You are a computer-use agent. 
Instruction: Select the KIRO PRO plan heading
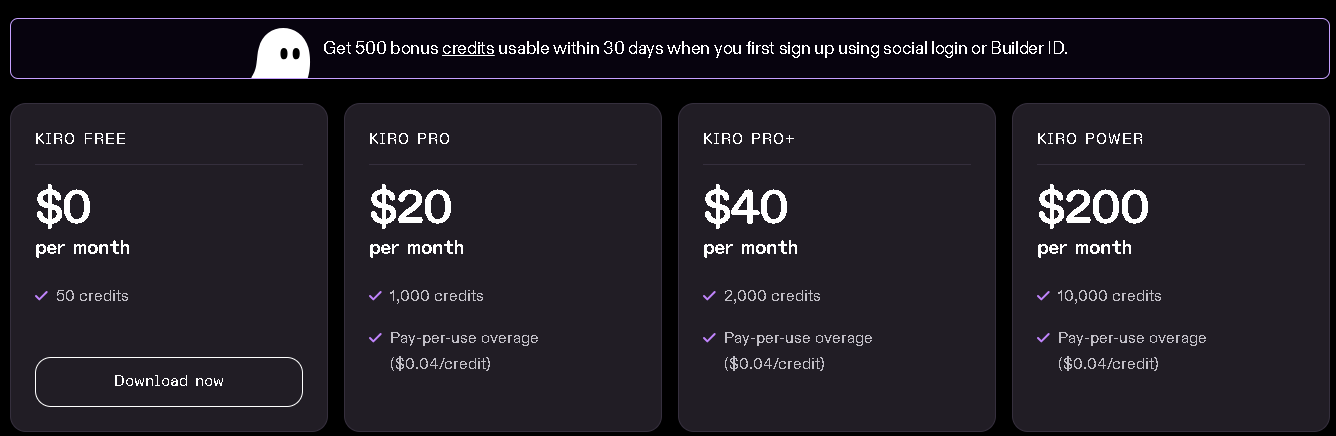tap(410, 139)
